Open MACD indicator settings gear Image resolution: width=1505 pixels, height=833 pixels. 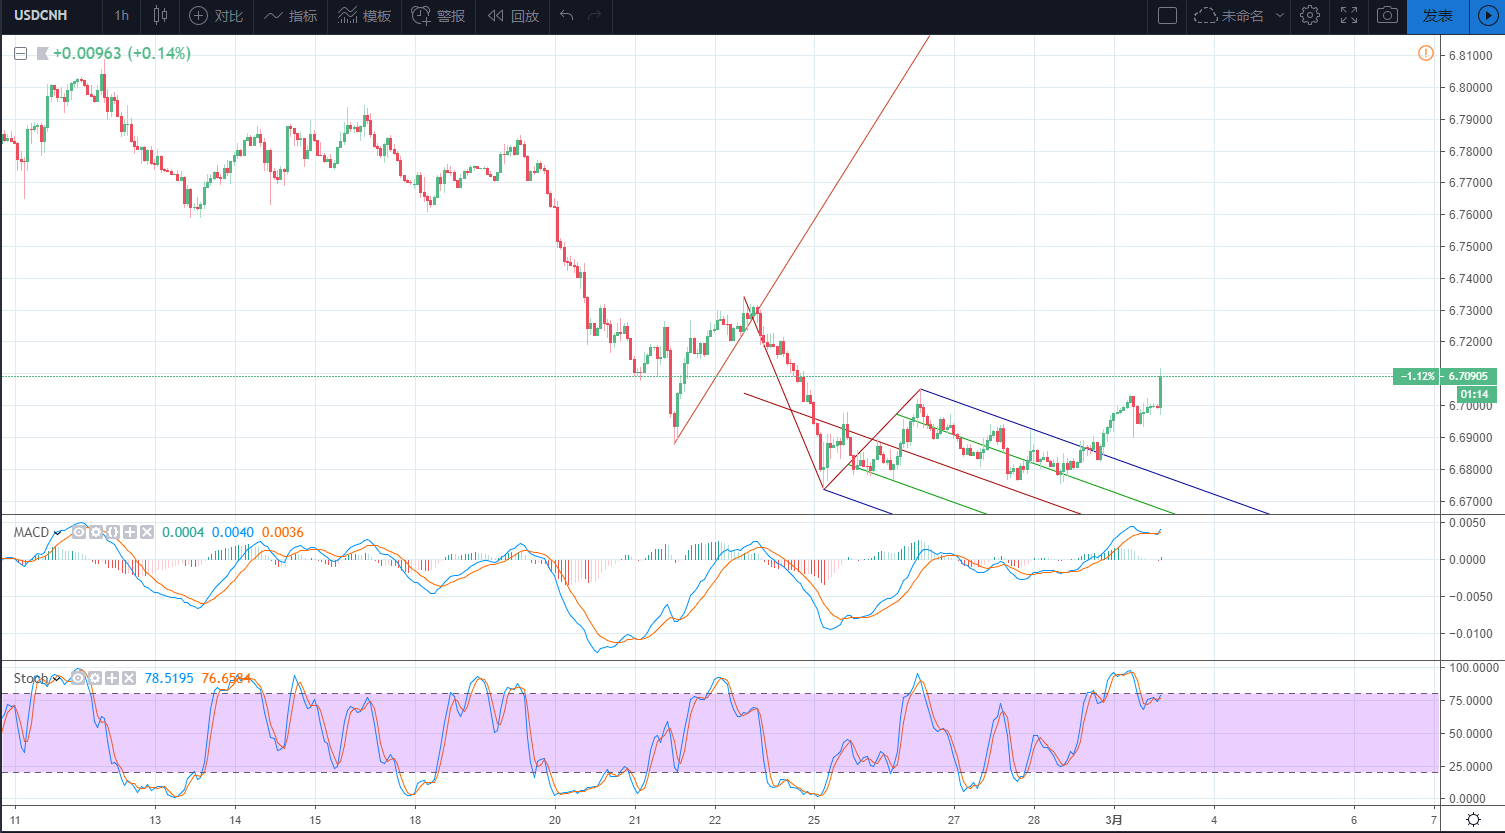pos(96,532)
